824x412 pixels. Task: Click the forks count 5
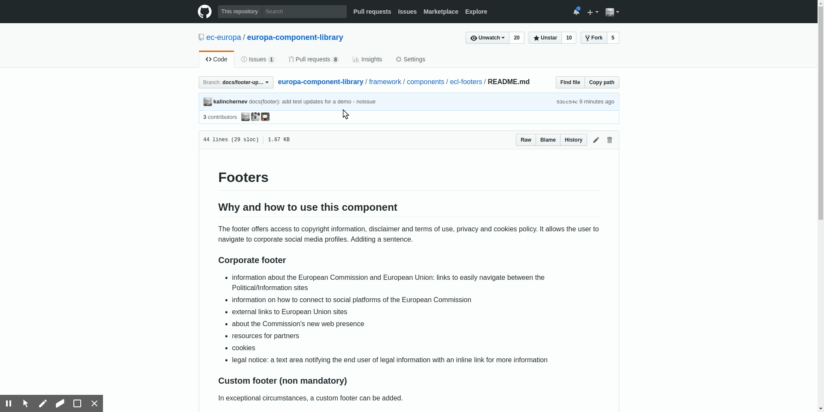coord(613,38)
